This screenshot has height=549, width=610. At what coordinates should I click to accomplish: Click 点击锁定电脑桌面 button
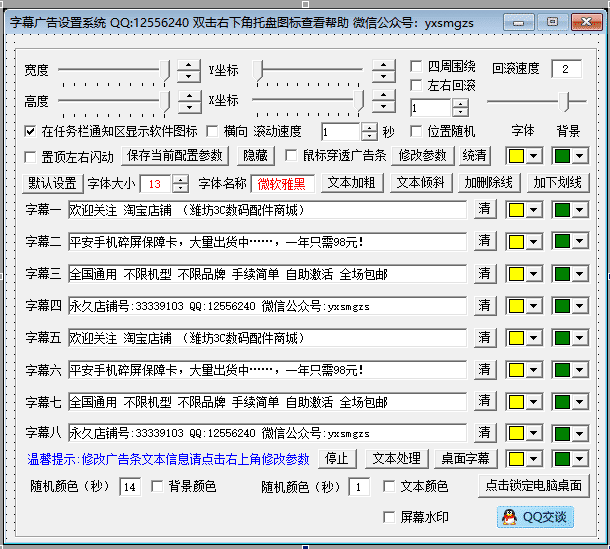click(x=534, y=485)
